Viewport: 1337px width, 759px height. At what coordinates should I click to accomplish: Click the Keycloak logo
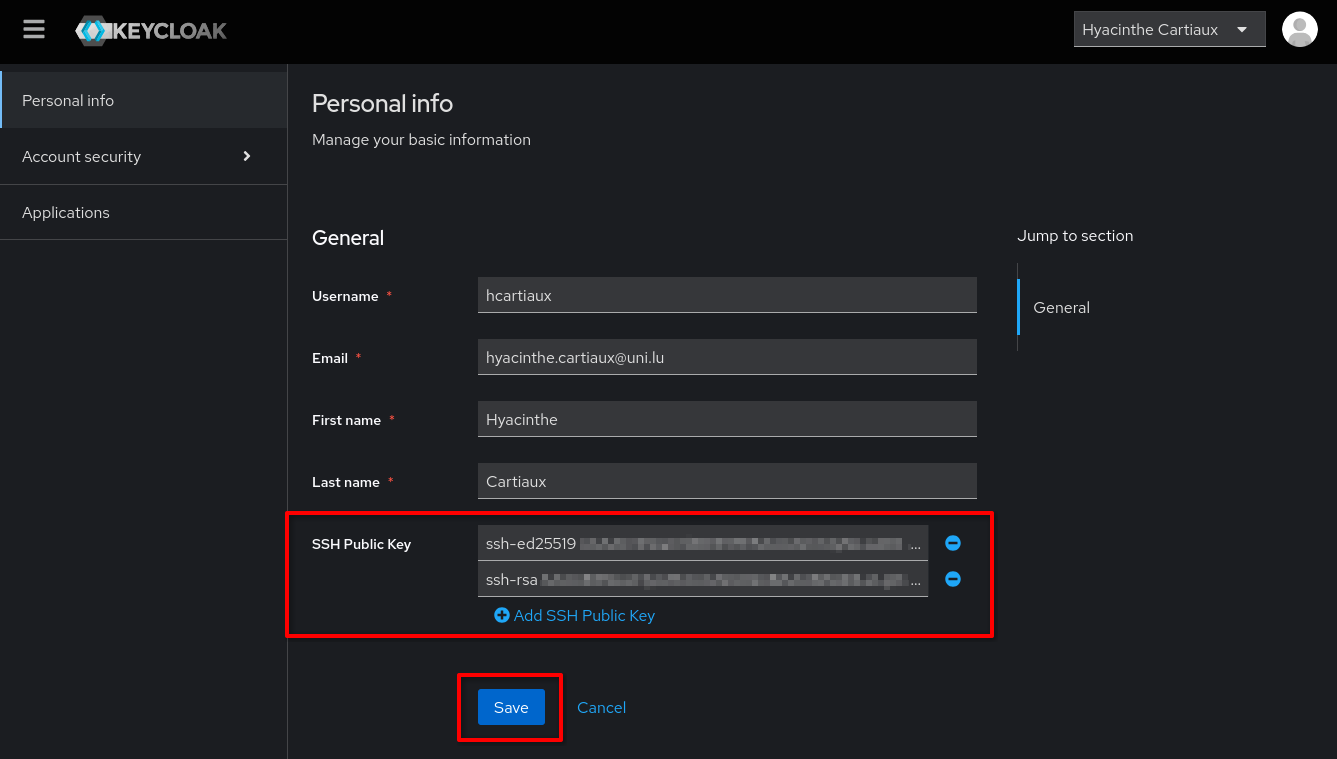pos(150,29)
